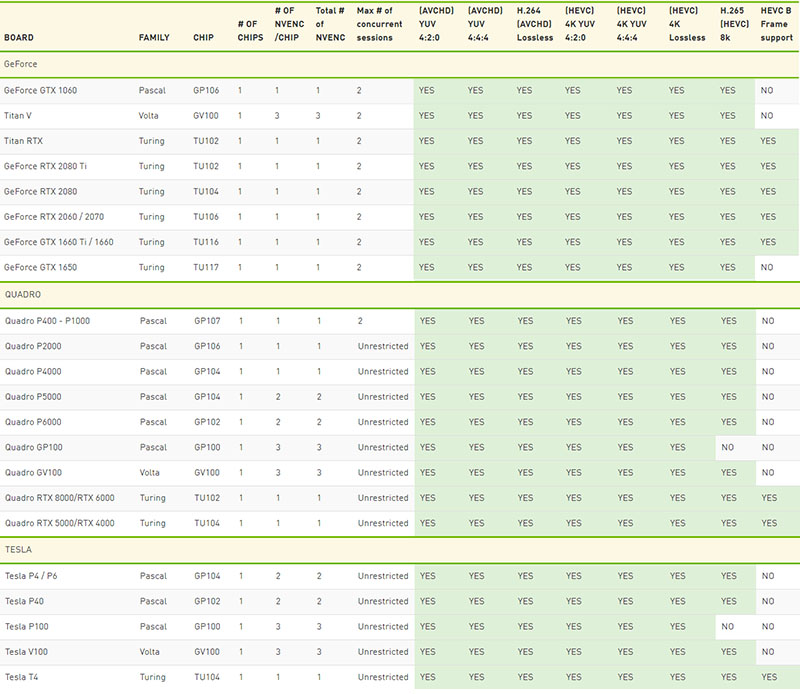Click the NO B-frame cell for GTX 1060

pos(767,90)
